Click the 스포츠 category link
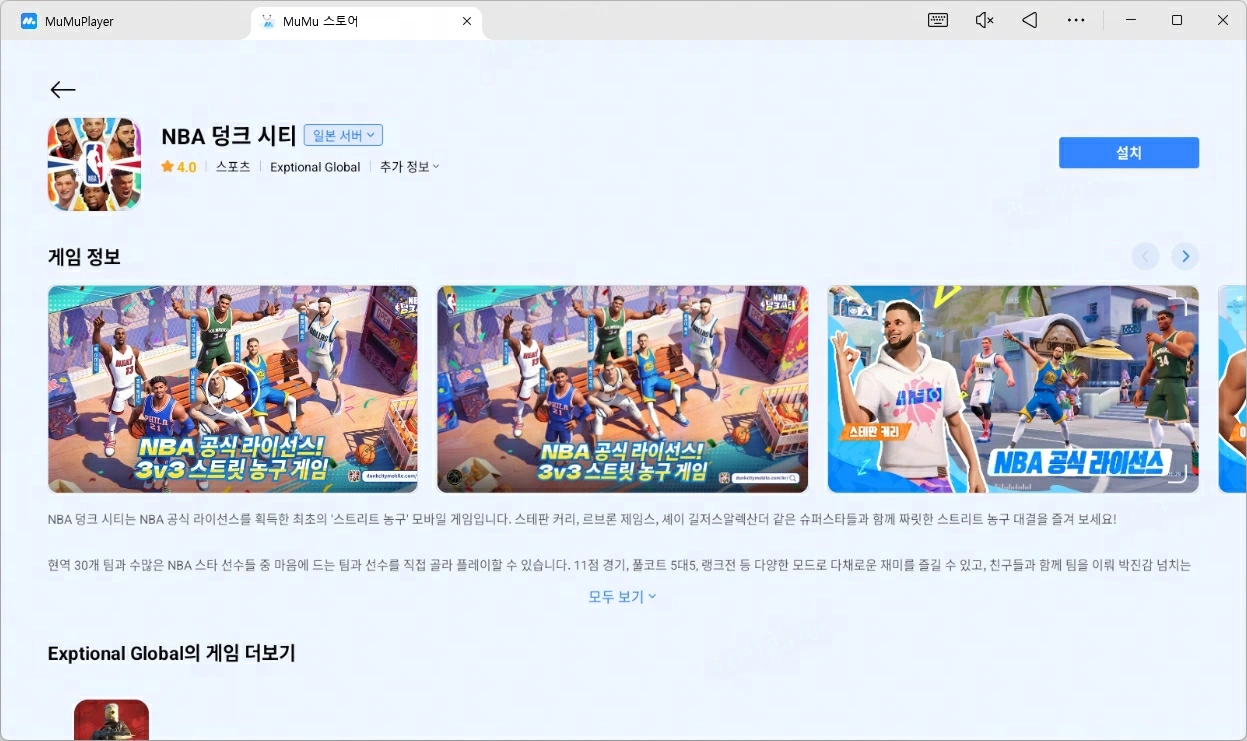The height and width of the screenshot is (741, 1247). coord(233,167)
